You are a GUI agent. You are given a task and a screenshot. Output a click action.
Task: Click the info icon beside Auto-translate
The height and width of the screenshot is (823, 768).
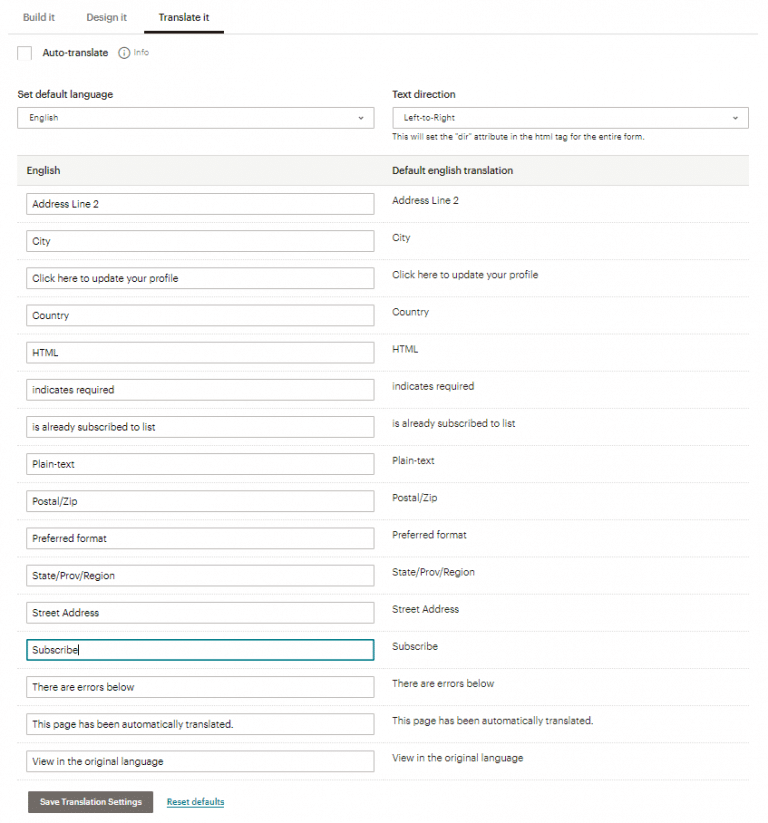coord(122,53)
